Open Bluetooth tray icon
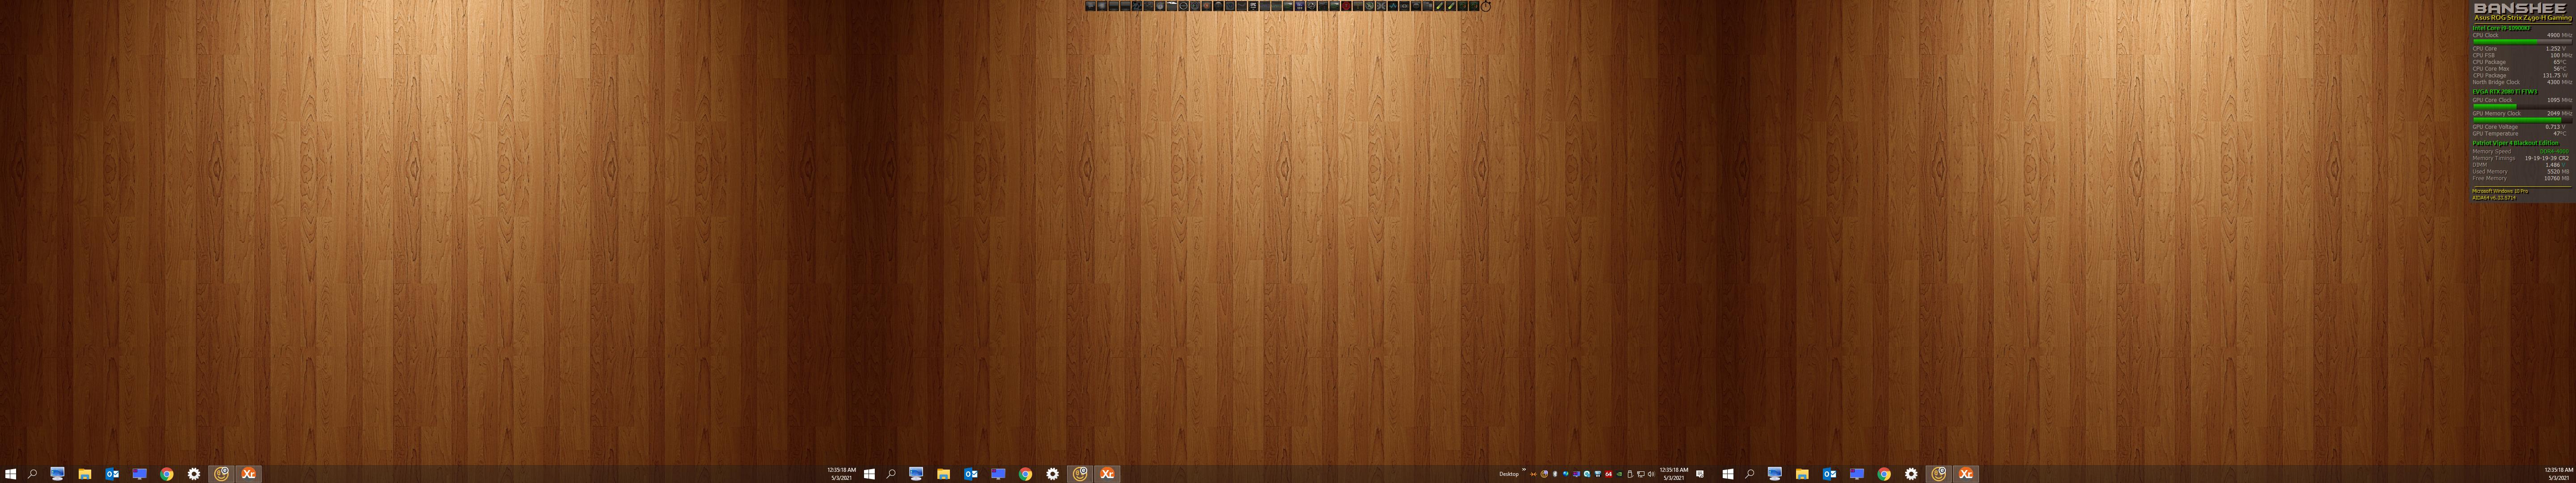This screenshot has width=2576, height=483. click(x=1555, y=474)
